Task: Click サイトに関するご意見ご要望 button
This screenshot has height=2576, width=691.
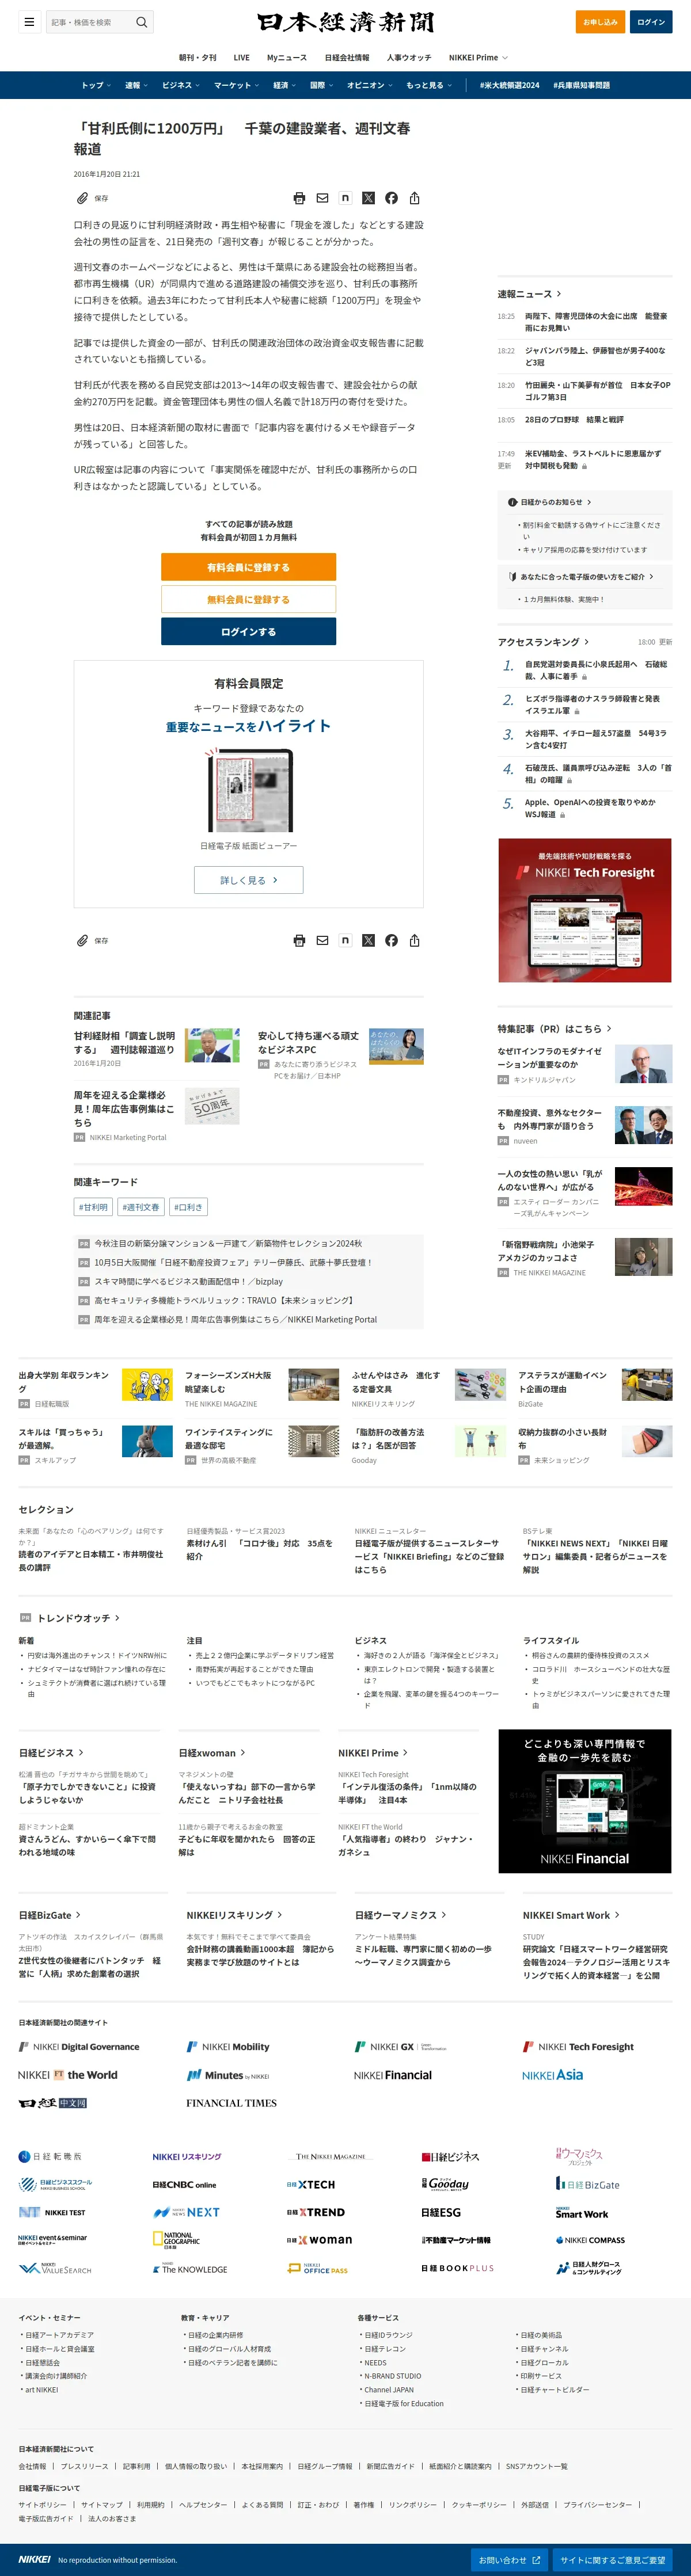Action: point(612,2560)
